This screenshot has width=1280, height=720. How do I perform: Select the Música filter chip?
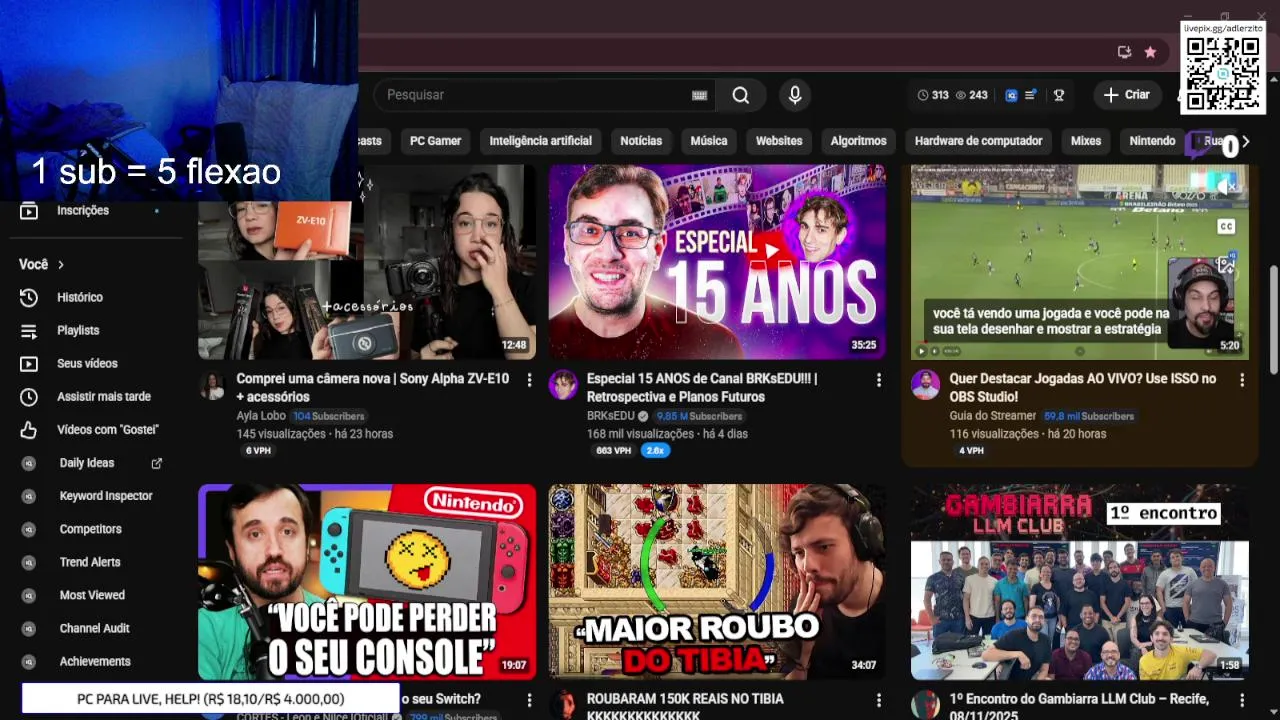pos(709,141)
